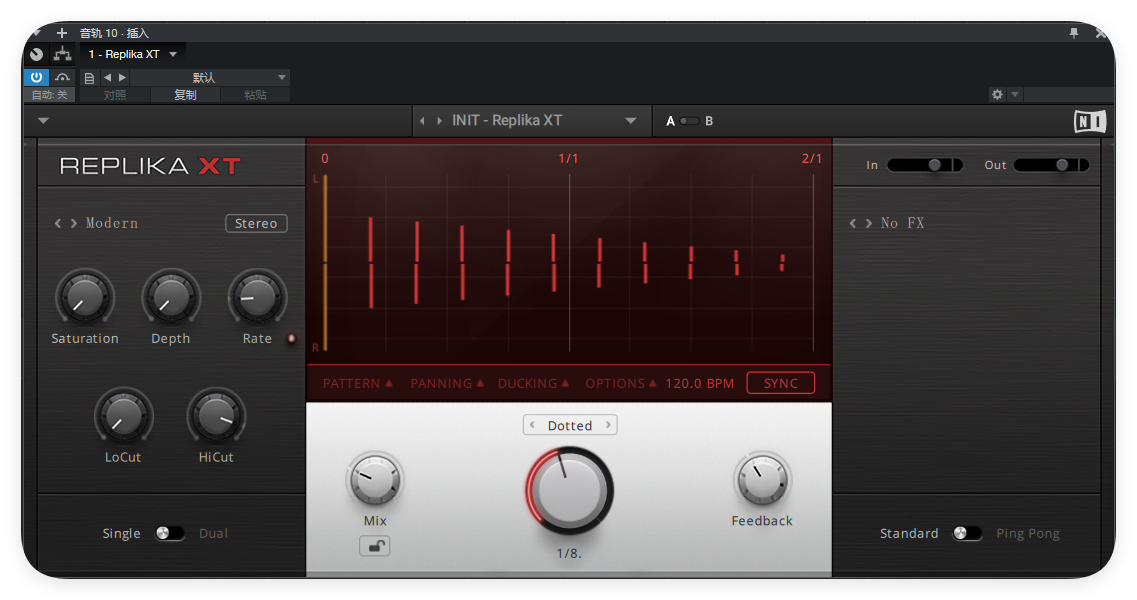1137x600 pixels.
Task: Click the Modern delay mode label
Action: click(112, 223)
